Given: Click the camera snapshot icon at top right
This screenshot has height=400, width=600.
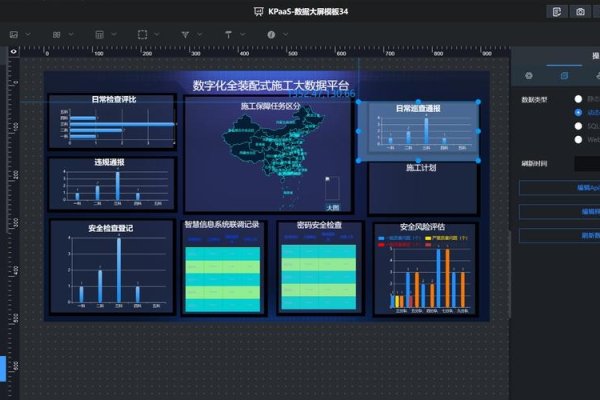Looking at the screenshot, I should click(580, 12).
